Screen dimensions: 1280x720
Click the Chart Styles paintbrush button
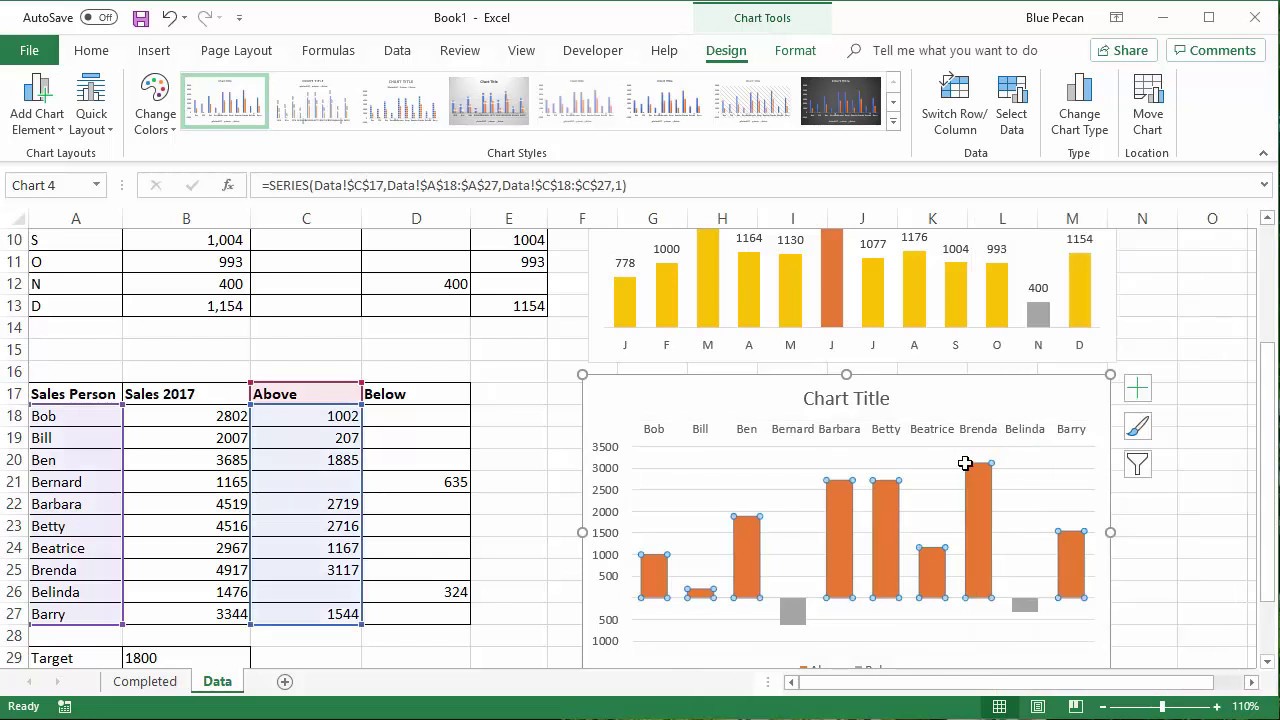[x=1137, y=427]
